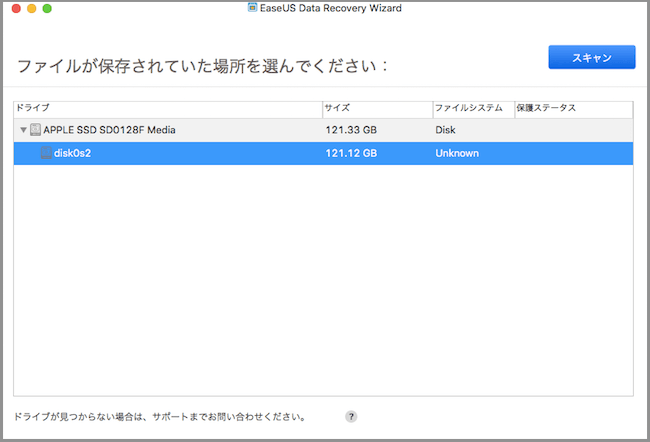Select the disk0s2 partition row
The image size is (650, 442).
click(x=323, y=153)
